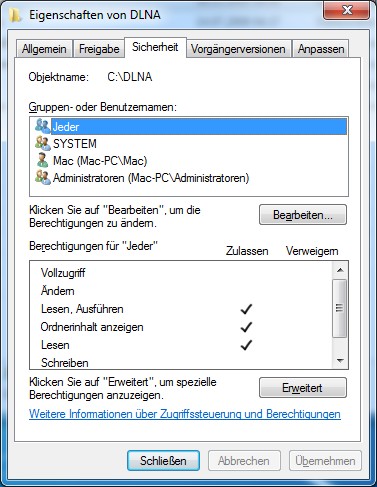Click the folder icon in title bar

point(15,15)
